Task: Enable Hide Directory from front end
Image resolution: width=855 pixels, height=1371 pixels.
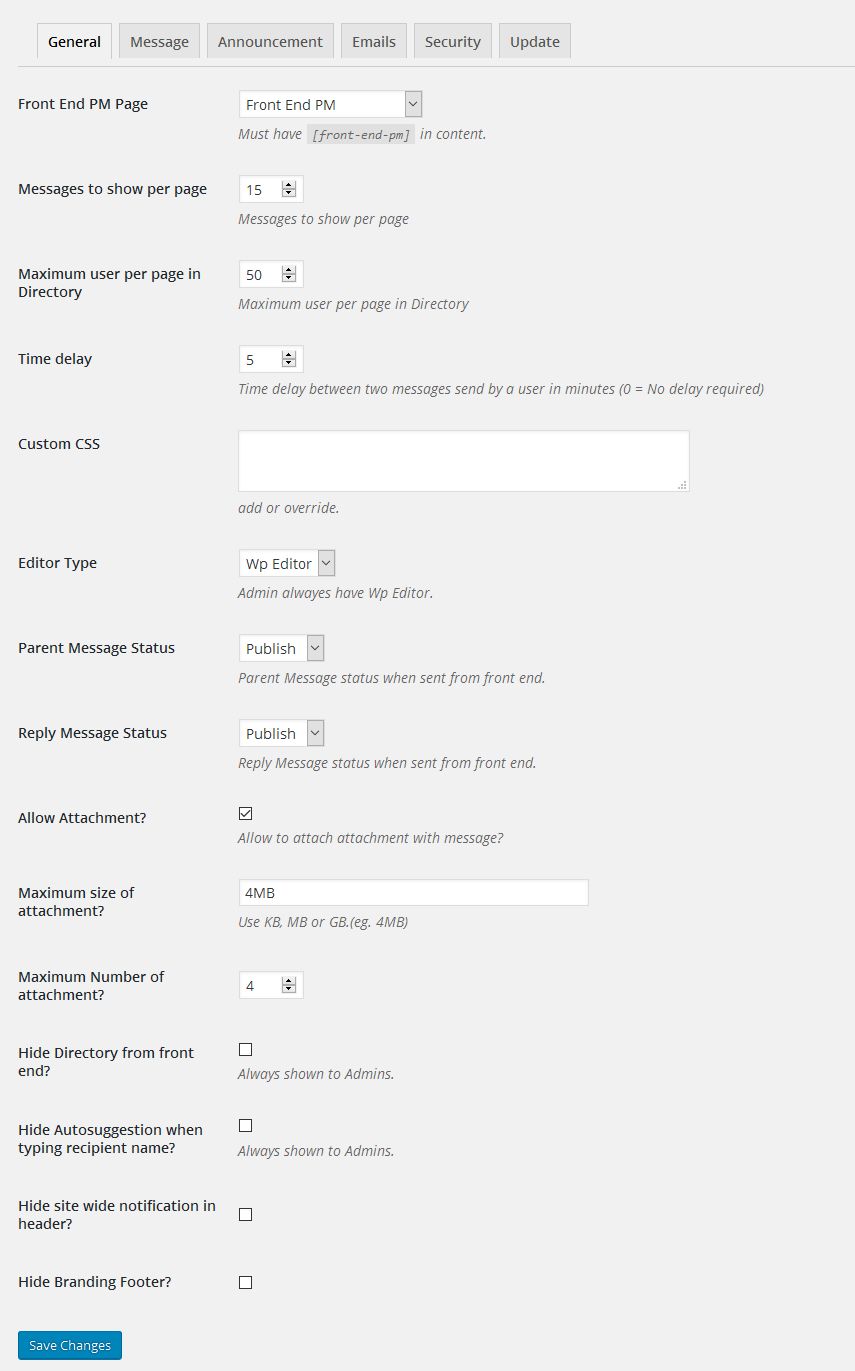Action: (x=245, y=1048)
